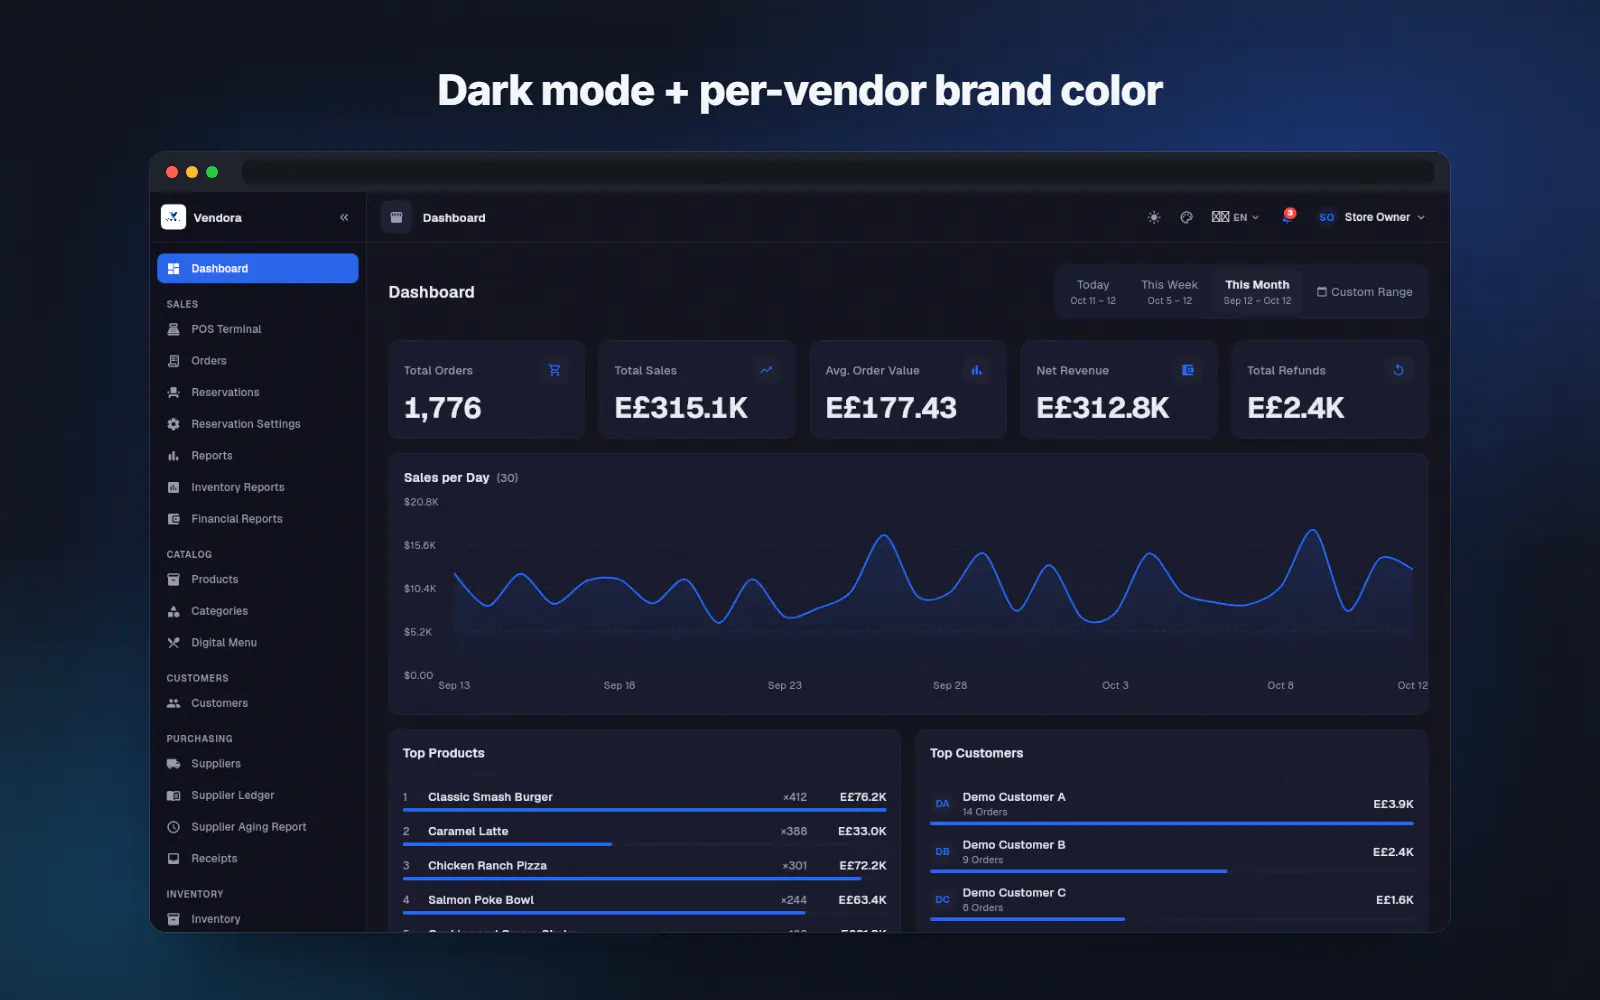Open Suppliers in Purchasing section
This screenshot has height=1000, width=1600.
[x=257, y=764]
